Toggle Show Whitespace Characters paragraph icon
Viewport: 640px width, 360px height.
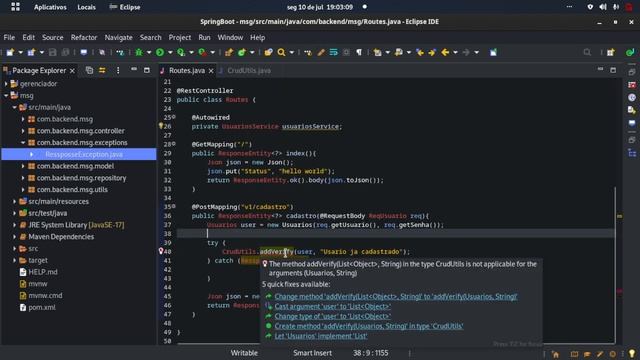[x=359, y=52]
